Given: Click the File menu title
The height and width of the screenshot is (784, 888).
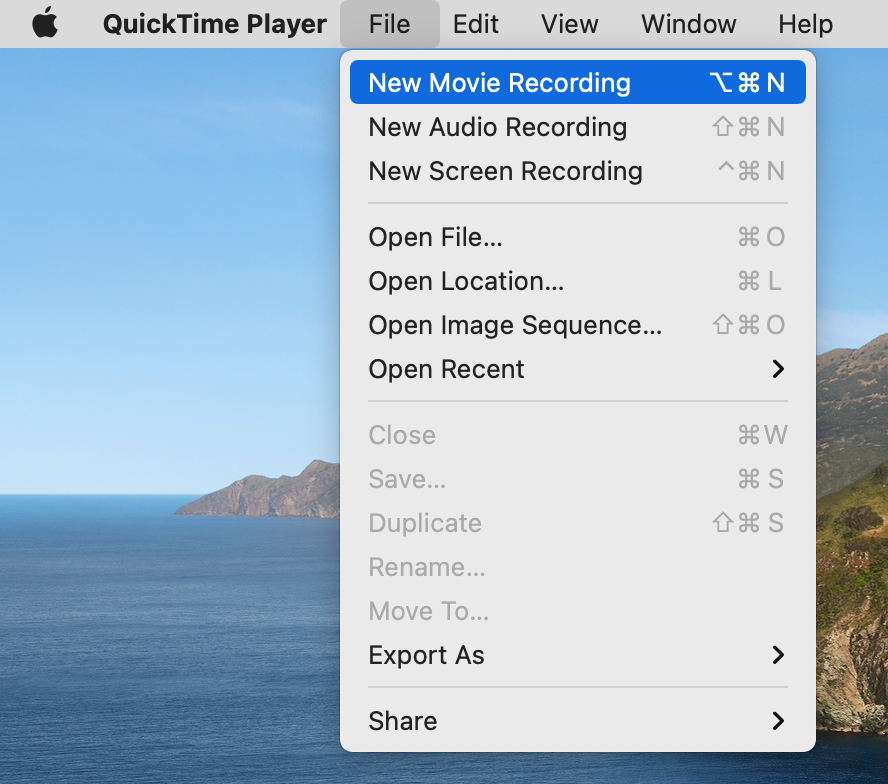Looking at the screenshot, I should click(390, 24).
